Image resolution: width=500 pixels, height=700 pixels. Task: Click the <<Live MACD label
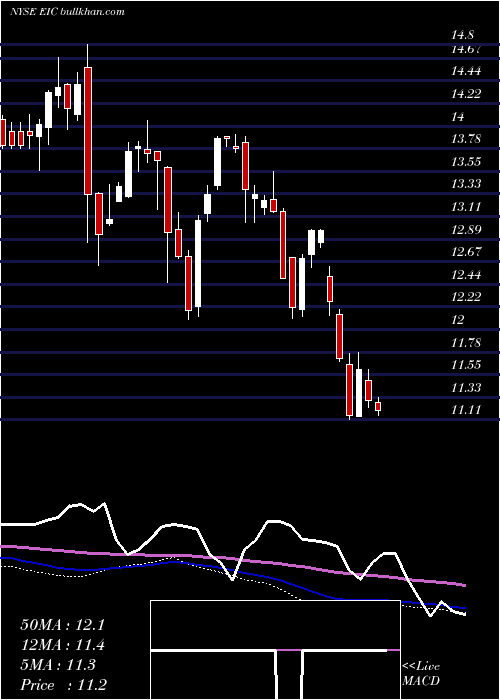point(421,674)
